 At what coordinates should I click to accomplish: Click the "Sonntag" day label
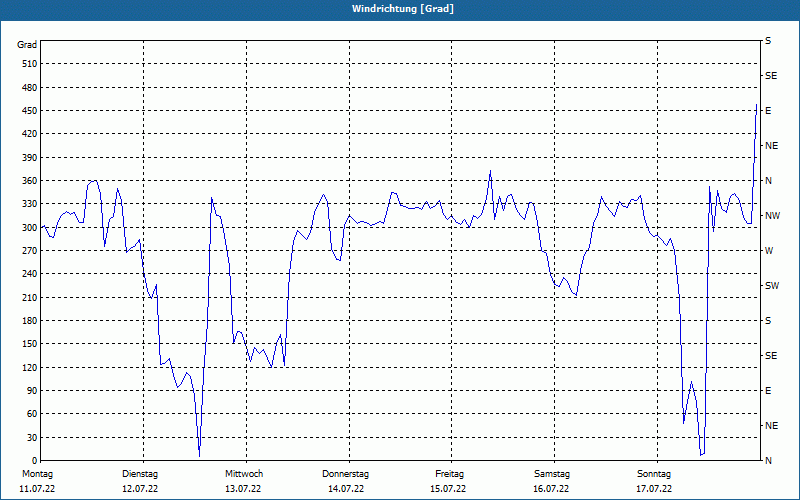pyautogui.click(x=654, y=474)
